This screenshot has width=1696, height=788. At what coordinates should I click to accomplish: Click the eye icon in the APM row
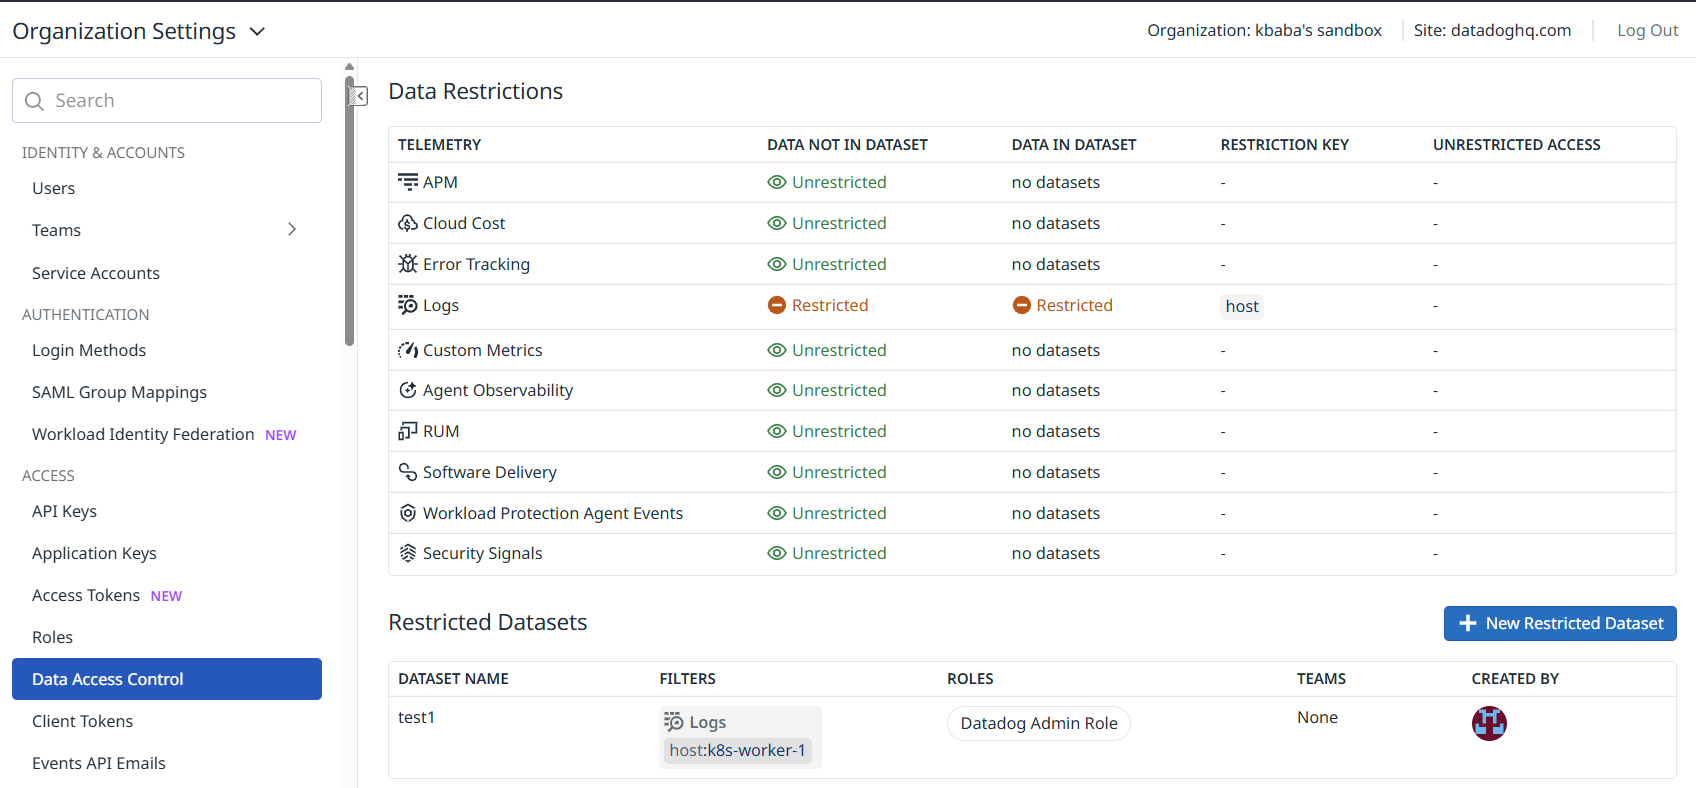tap(777, 182)
